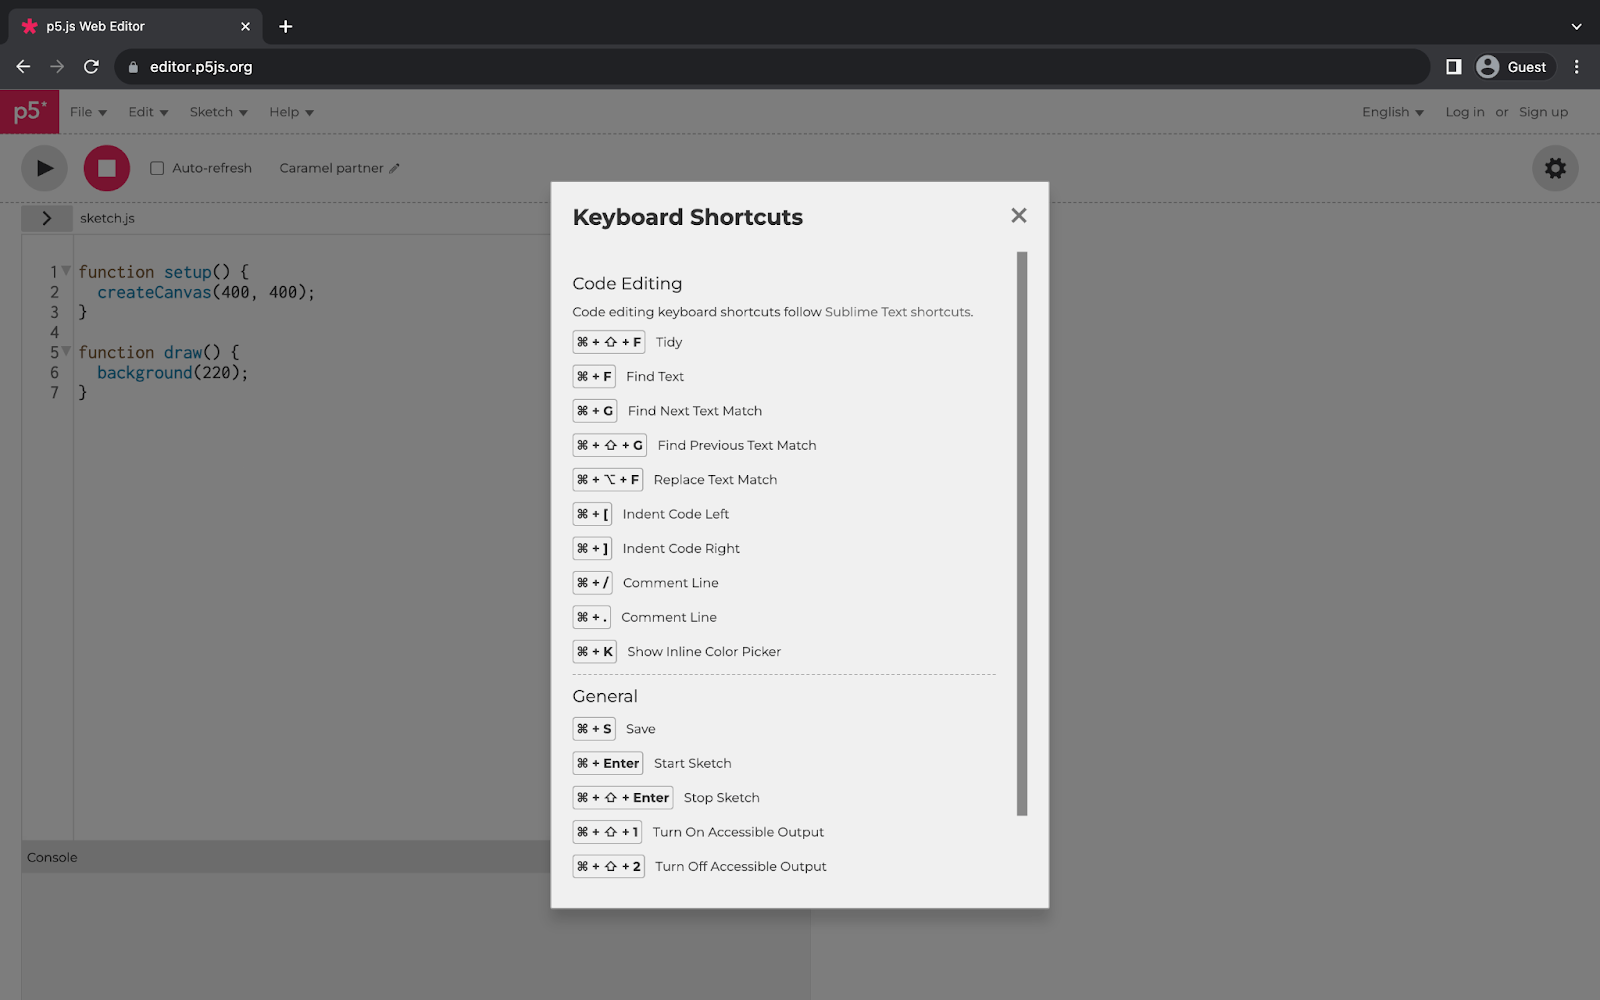Open the editor settings gear

click(1554, 168)
